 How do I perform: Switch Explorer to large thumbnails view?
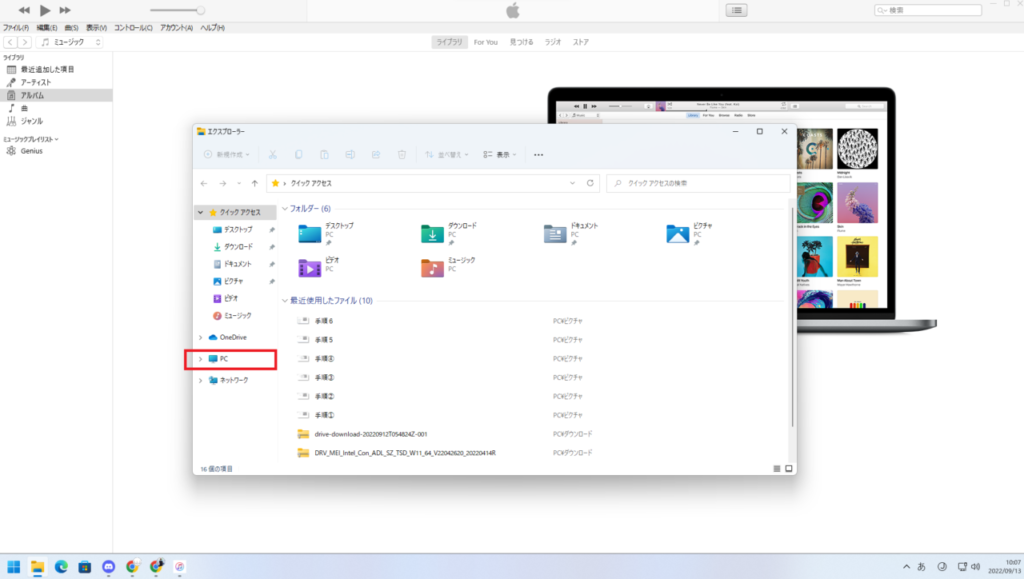pyautogui.click(x=789, y=469)
